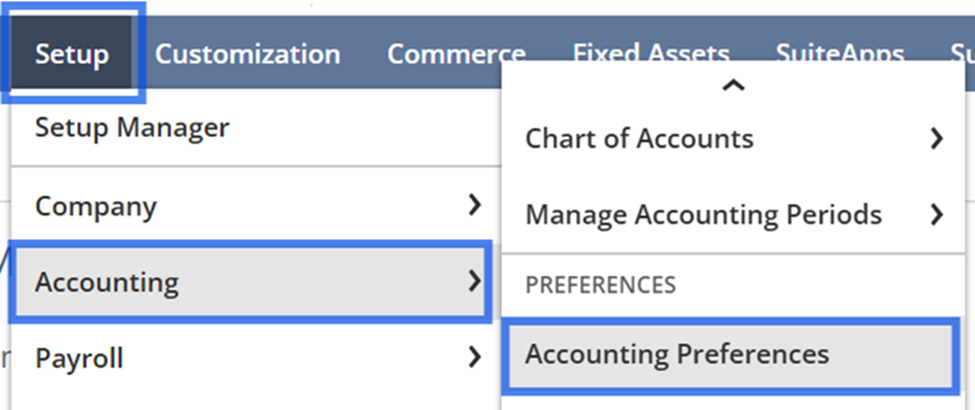The height and width of the screenshot is (410, 975).
Task: Select the SuiteApps menu tab
Action: click(839, 54)
